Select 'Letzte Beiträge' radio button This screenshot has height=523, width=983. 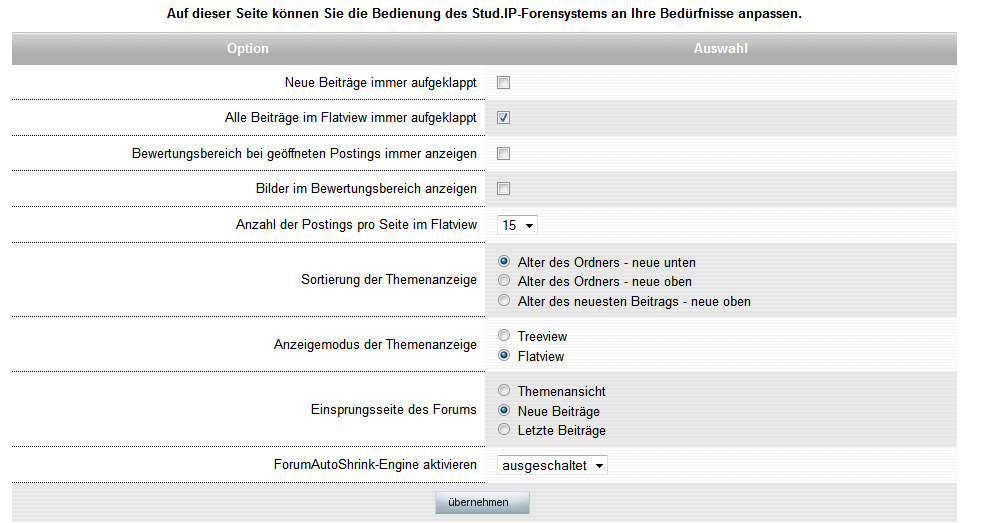504,430
